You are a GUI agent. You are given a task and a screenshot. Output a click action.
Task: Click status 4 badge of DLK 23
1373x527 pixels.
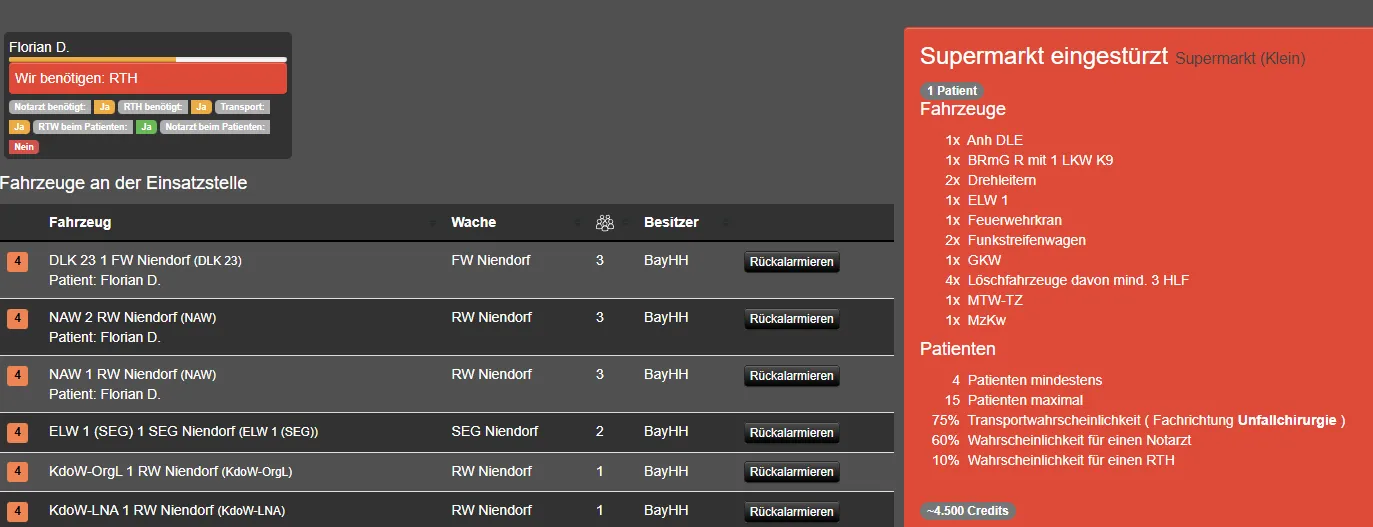coord(18,262)
